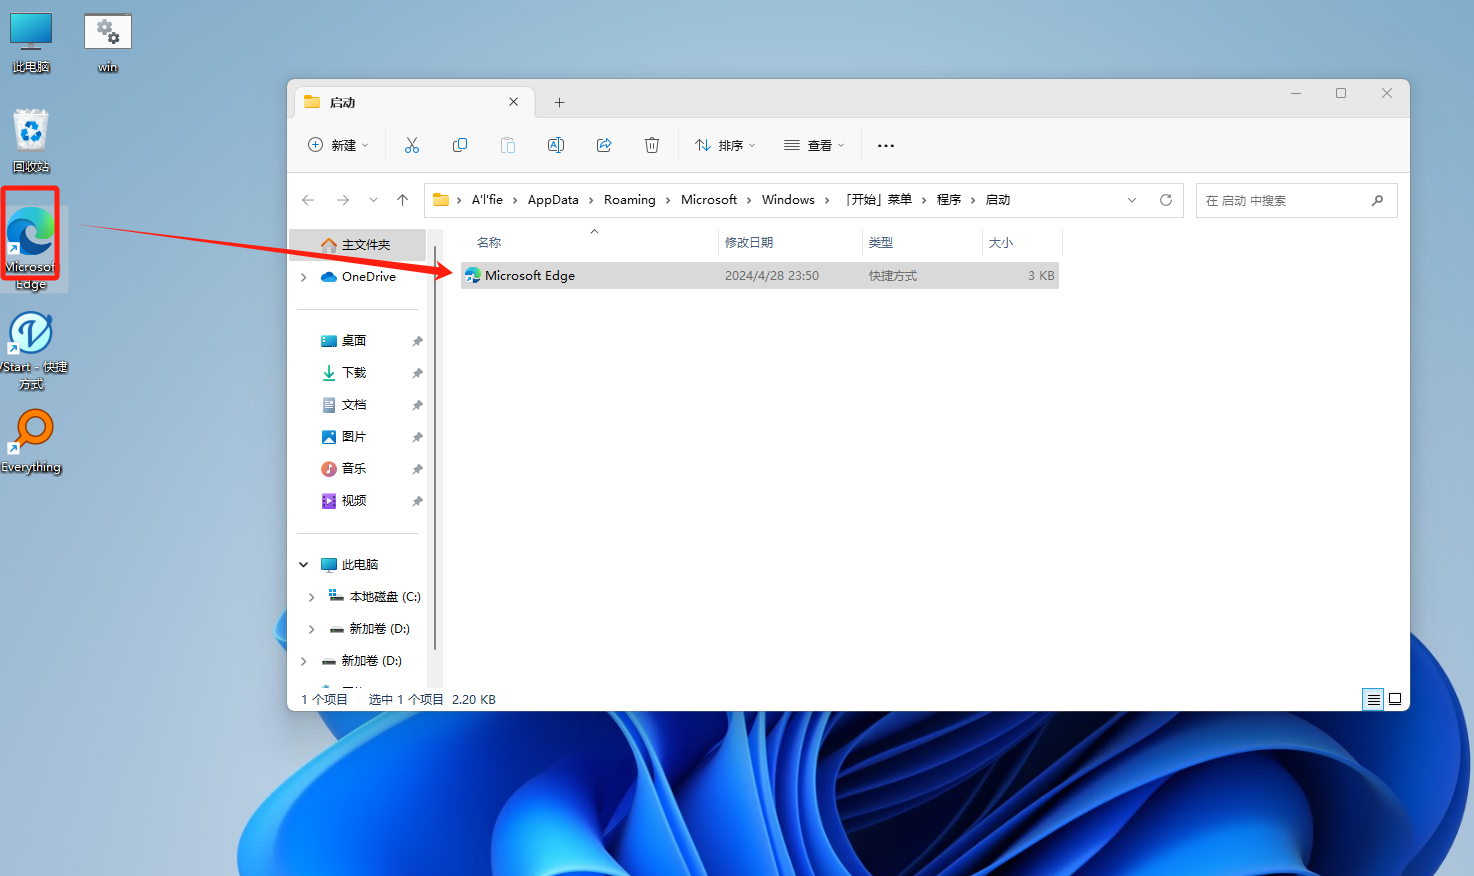The width and height of the screenshot is (1474, 876).
Task: Sort by 名称 column header
Action: 489,243
